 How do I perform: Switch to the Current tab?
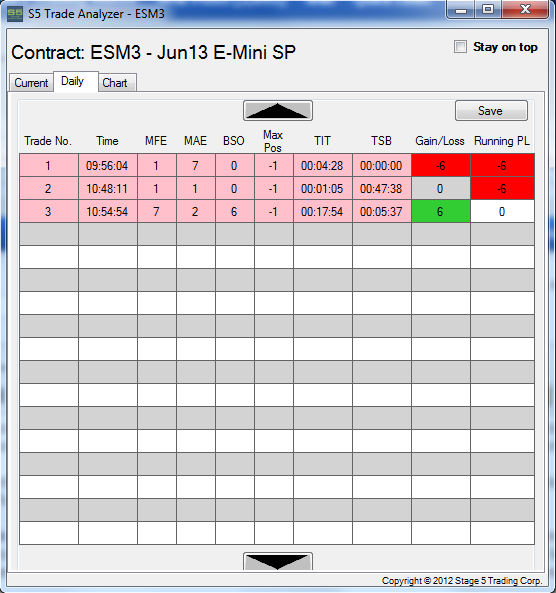31,82
